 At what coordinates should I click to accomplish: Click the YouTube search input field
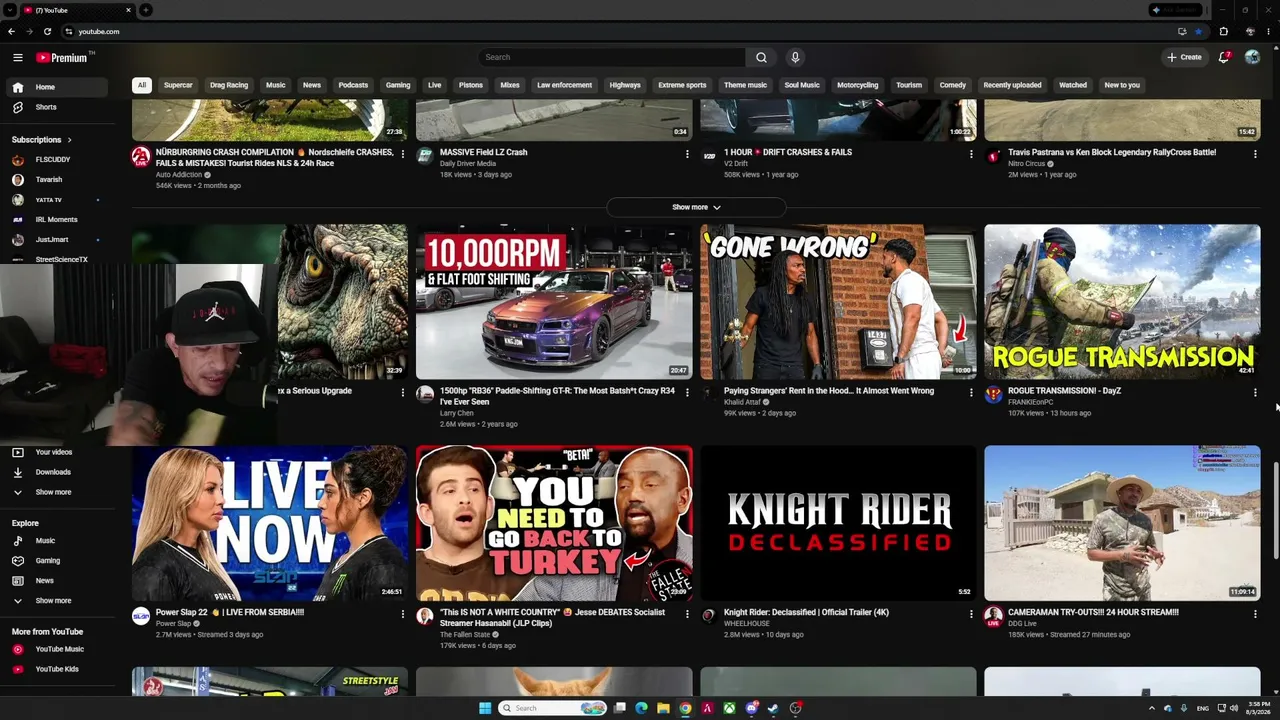pos(612,57)
